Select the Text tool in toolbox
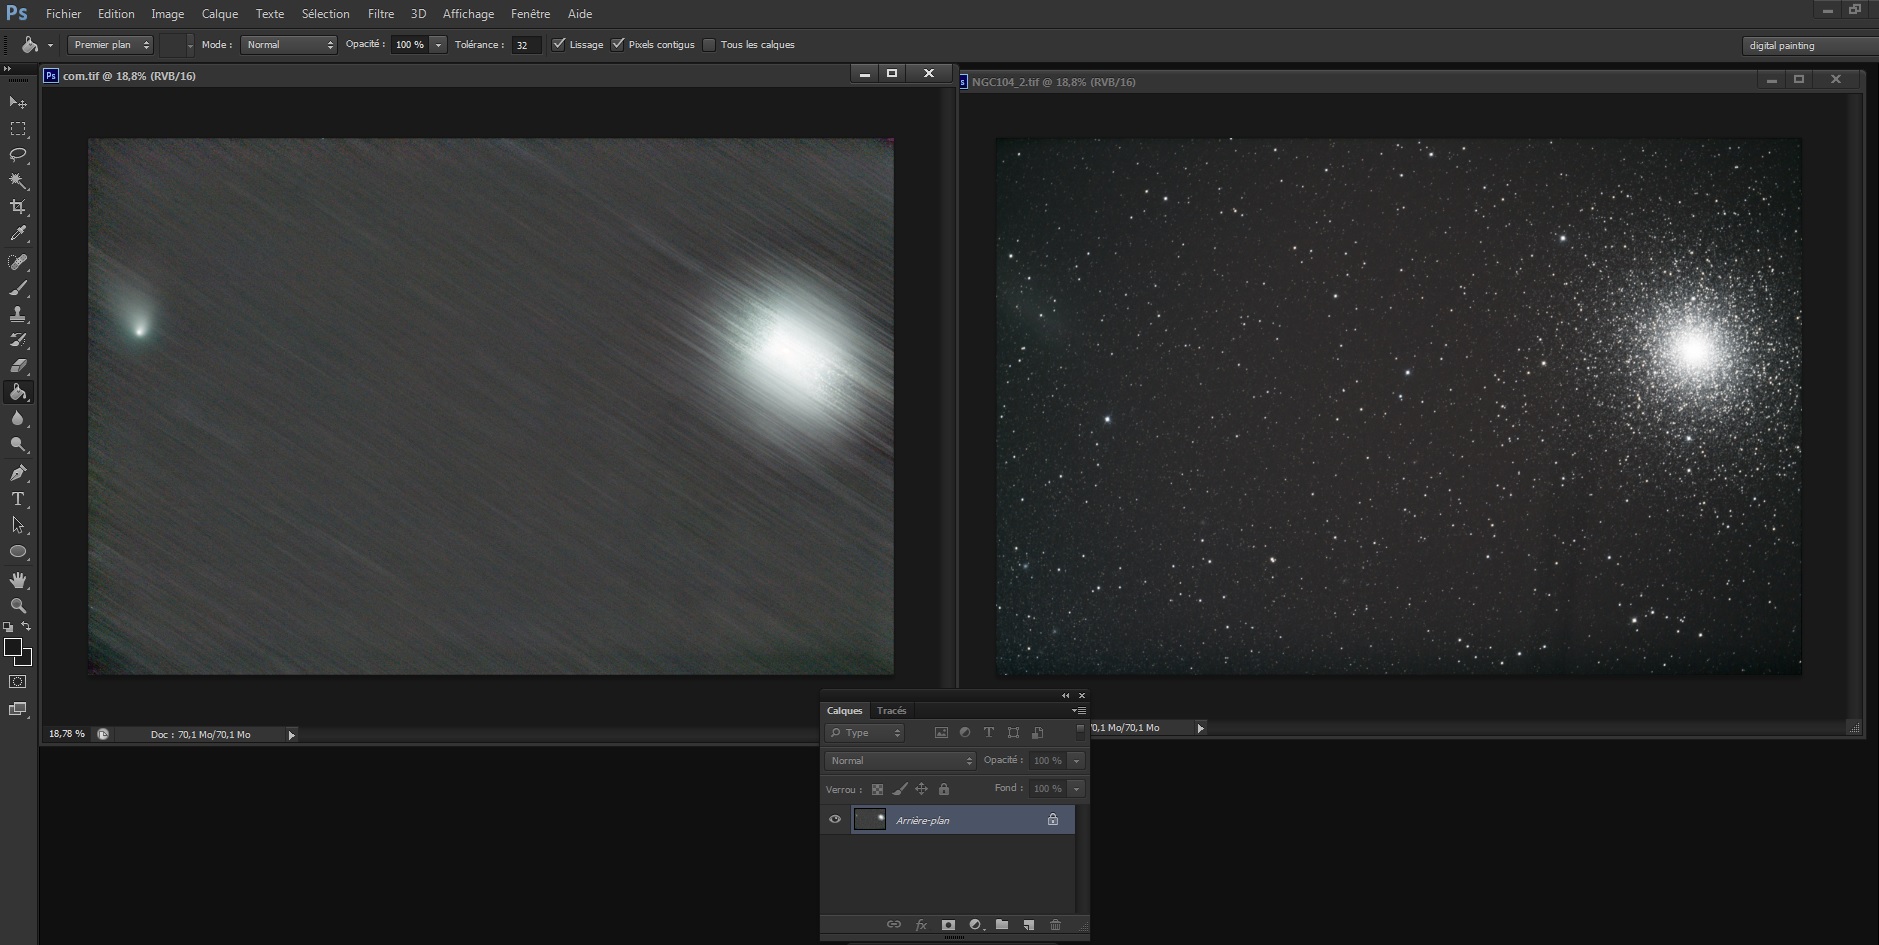 click(x=18, y=499)
